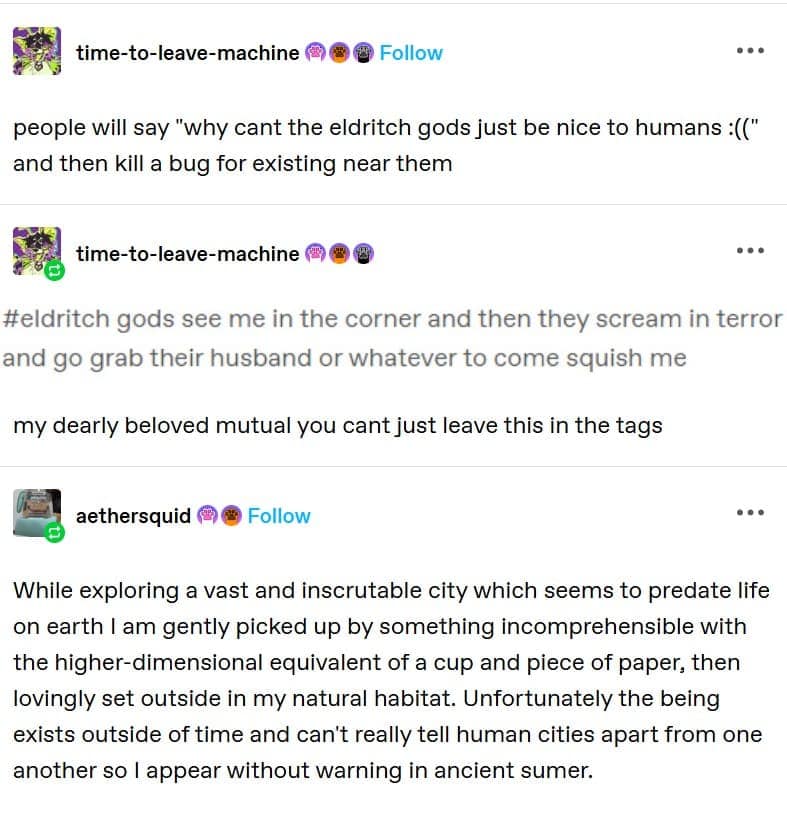Click the aethersquid avatar thumbnail
This screenshot has width=787, height=822.
[x=37, y=513]
